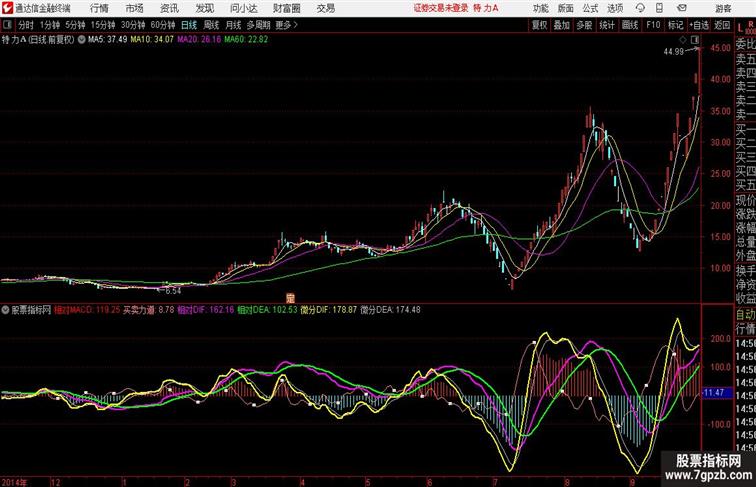Click the 股票指标网 indicator name label
Image resolution: width=756 pixels, height=487 pixels.
31,310
